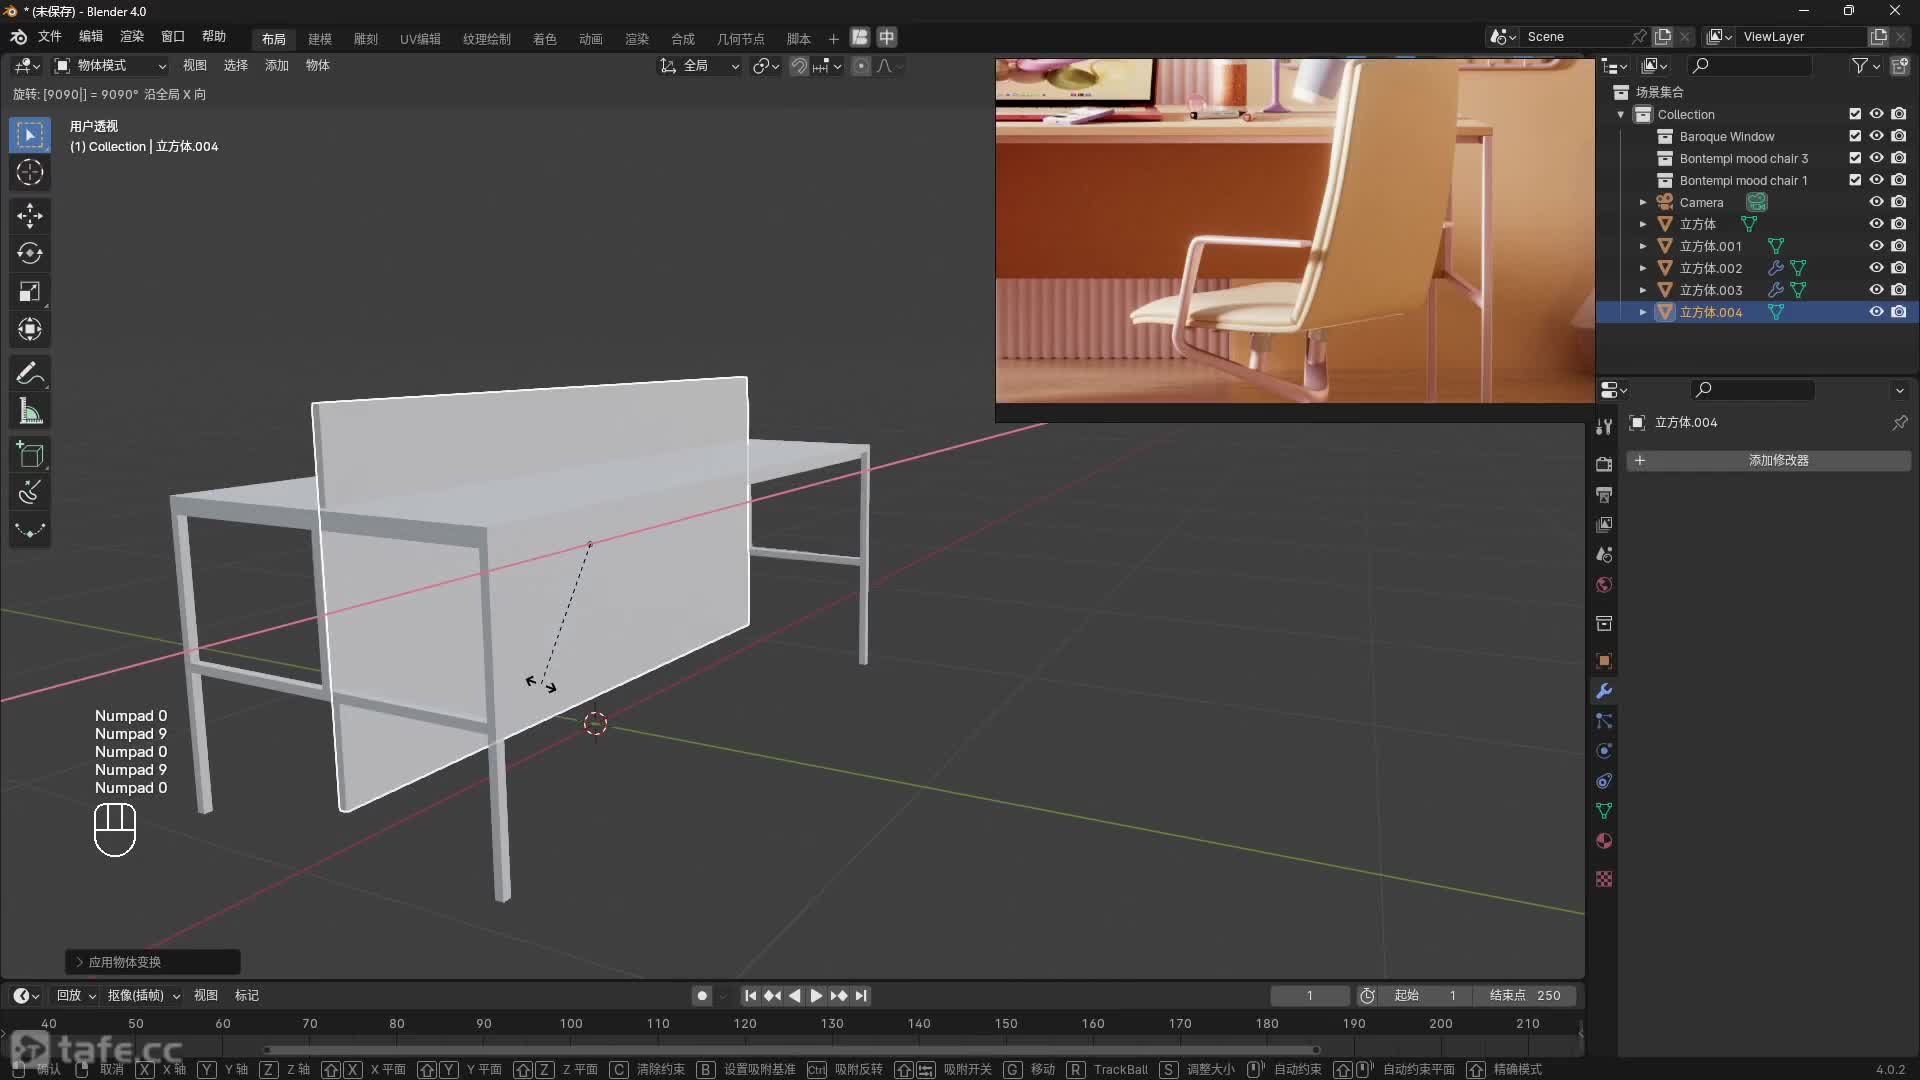Screen dimensions: 1920x1080
Task: Open the 抠像(插帧) keying dropdown
Action: click(x=143, y=996)
